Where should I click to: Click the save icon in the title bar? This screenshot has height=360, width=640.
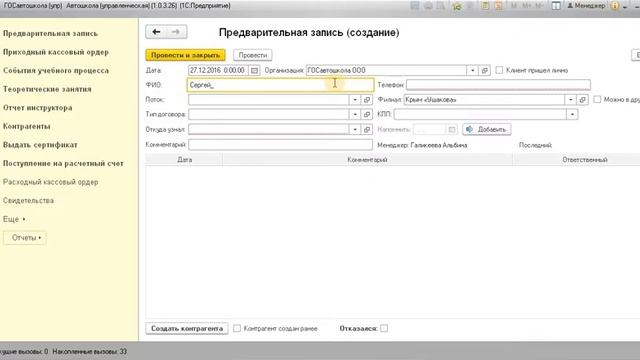tap(415, 6)
